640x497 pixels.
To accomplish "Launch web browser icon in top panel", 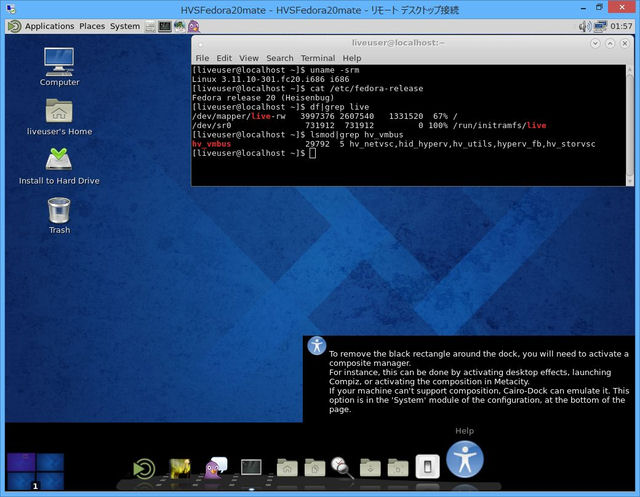I will click(x=179, y=27).
